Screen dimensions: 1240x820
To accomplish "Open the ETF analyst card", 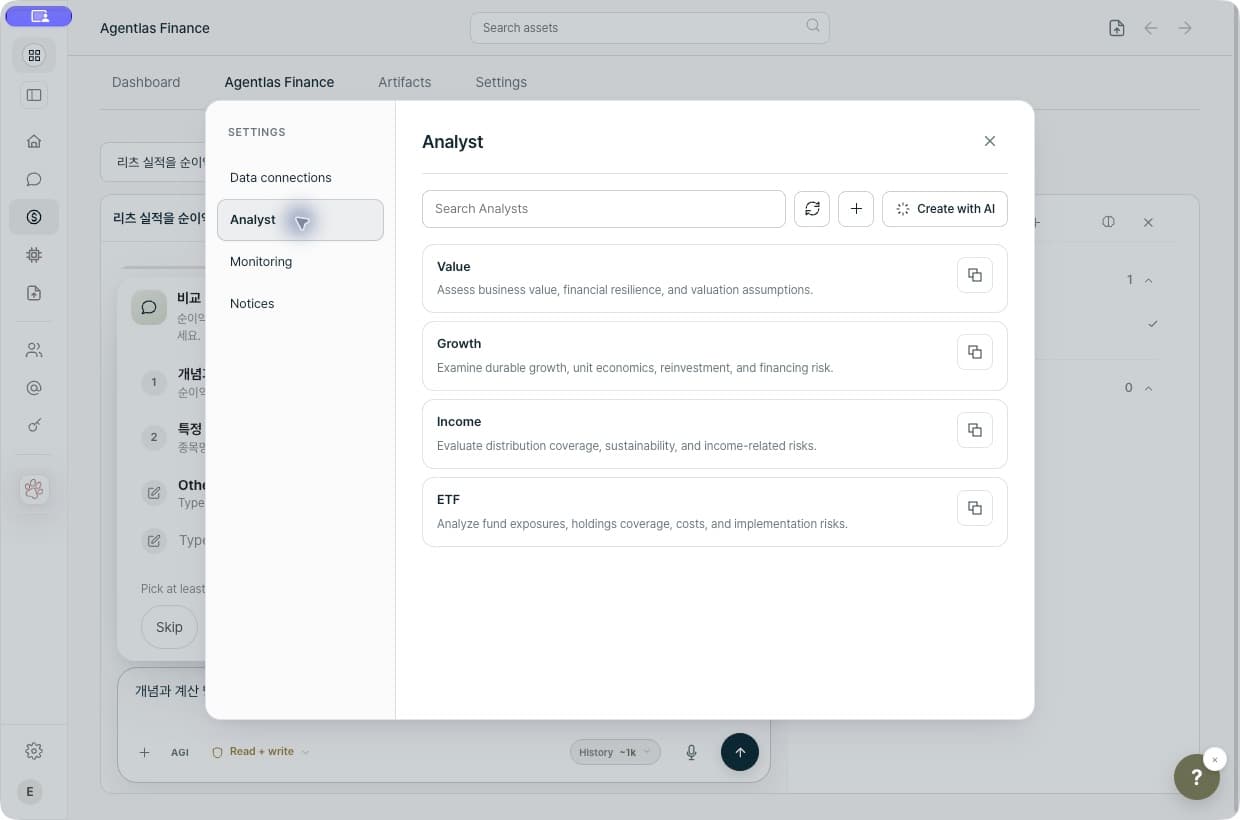I will click(714, 511).
